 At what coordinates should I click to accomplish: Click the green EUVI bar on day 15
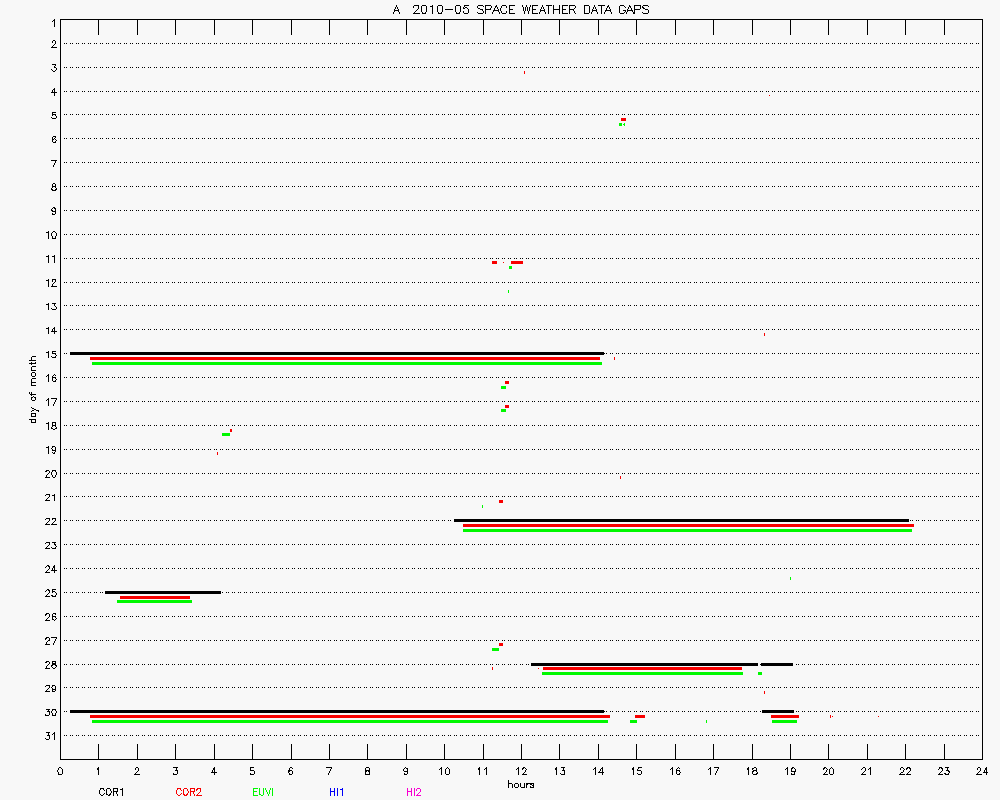pyautogui.click(x=346, y=363)
